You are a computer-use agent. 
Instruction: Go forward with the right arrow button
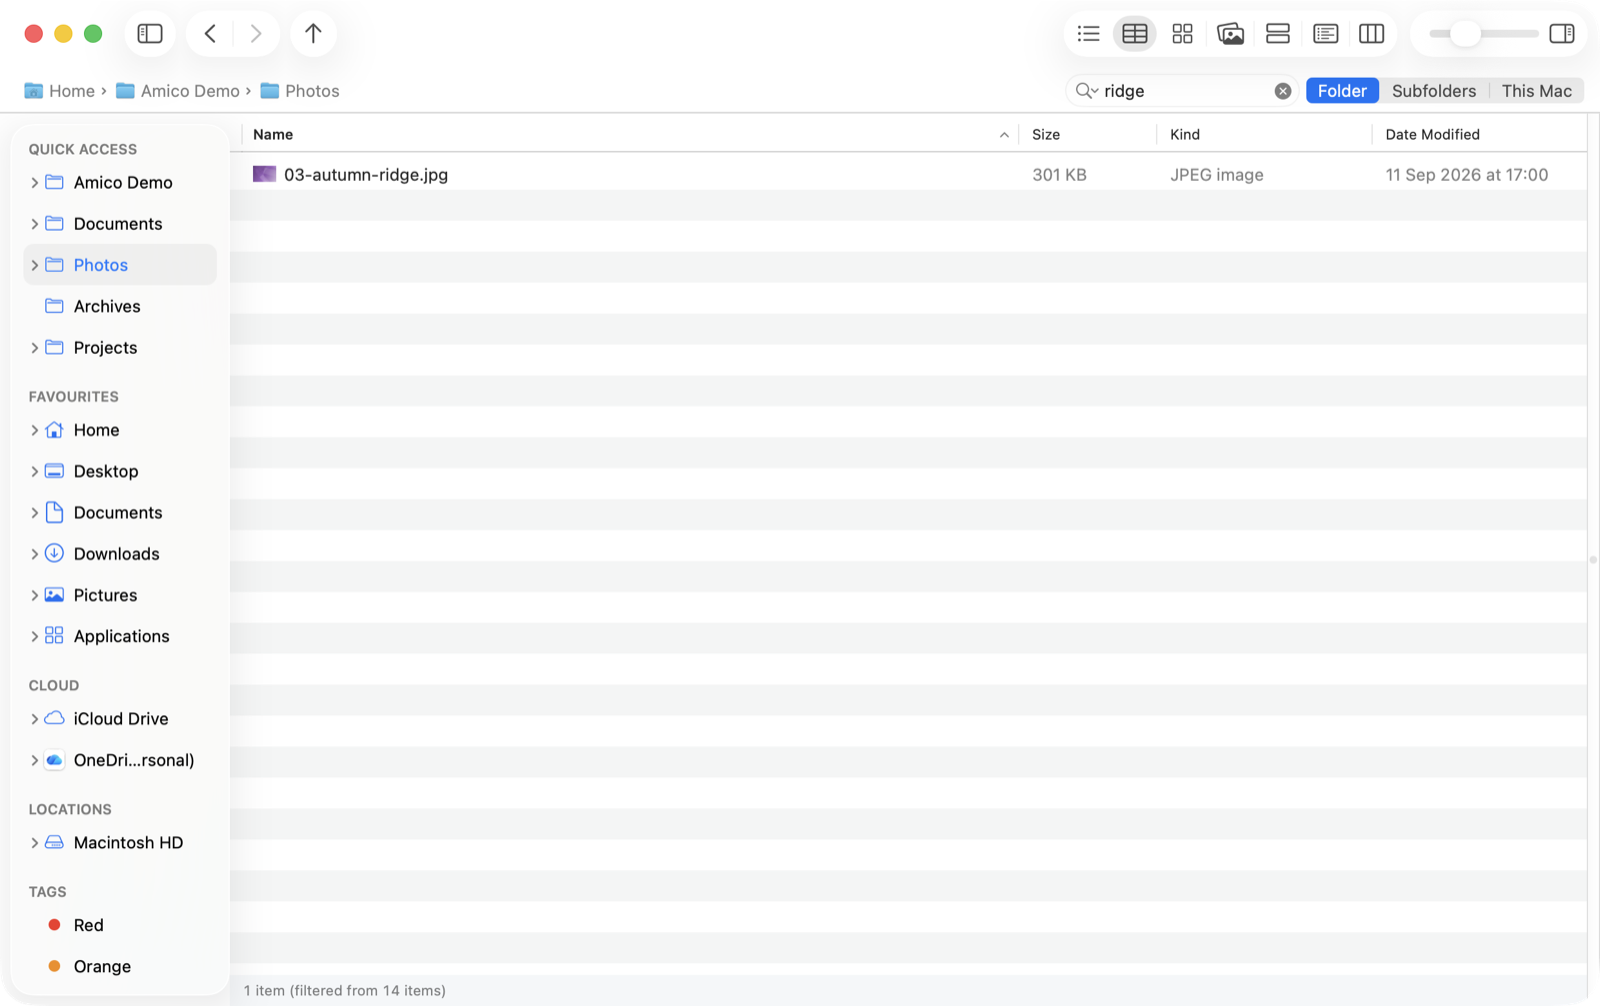click(x=256, y=34)
